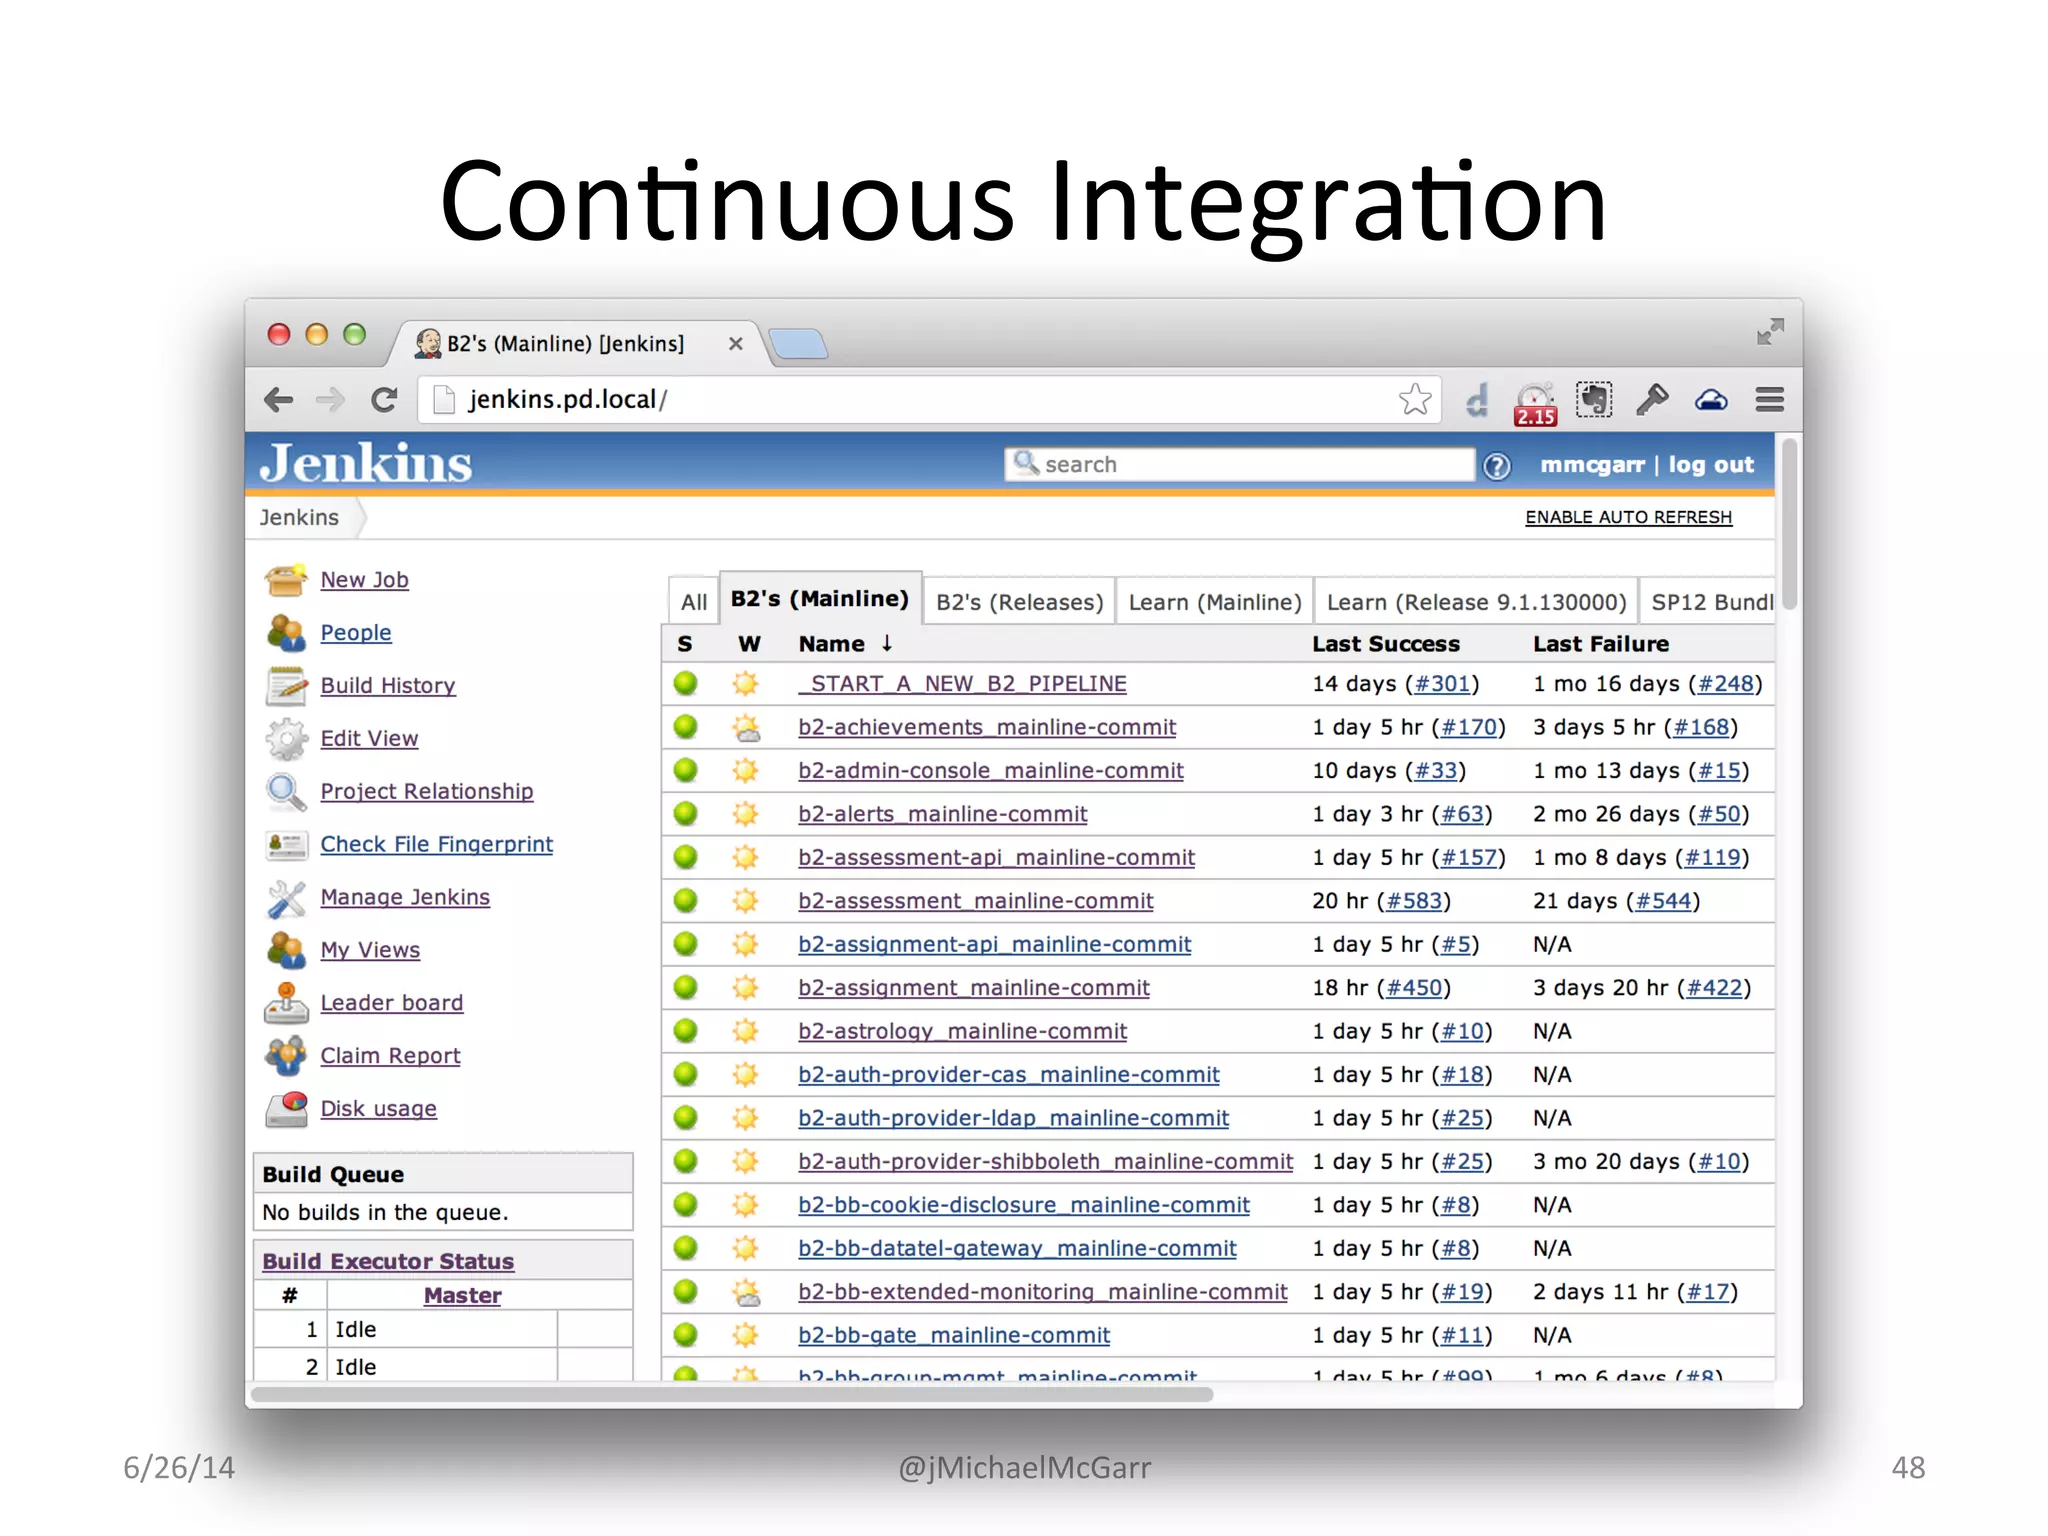Click the browser back arrow
The image size is (2048, 1536).
pos(279,400)
